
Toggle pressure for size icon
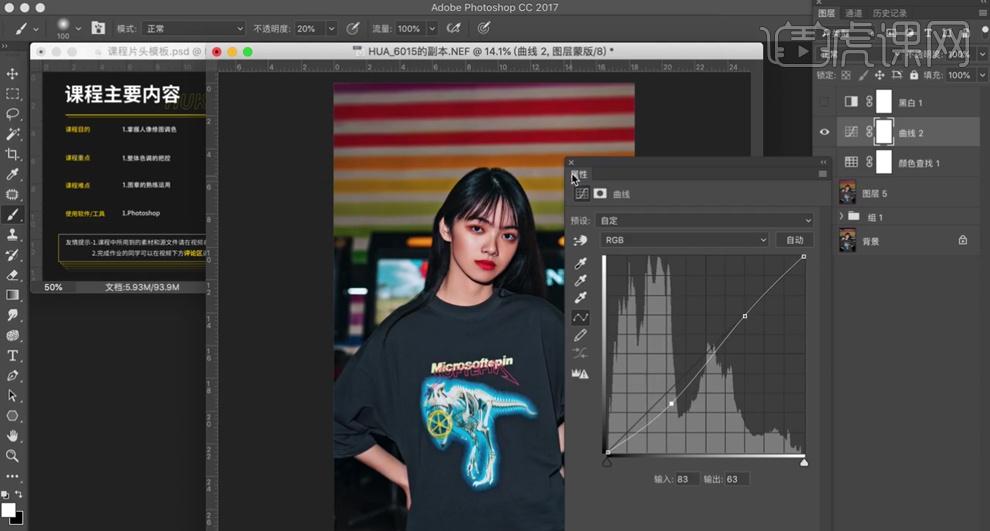pyautogui.click(x=484, y=28)
